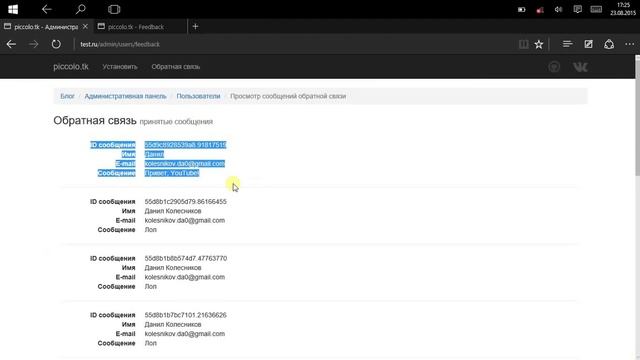Go back in the browser
This screenshot has height=360, width=640.
point(11,44)
